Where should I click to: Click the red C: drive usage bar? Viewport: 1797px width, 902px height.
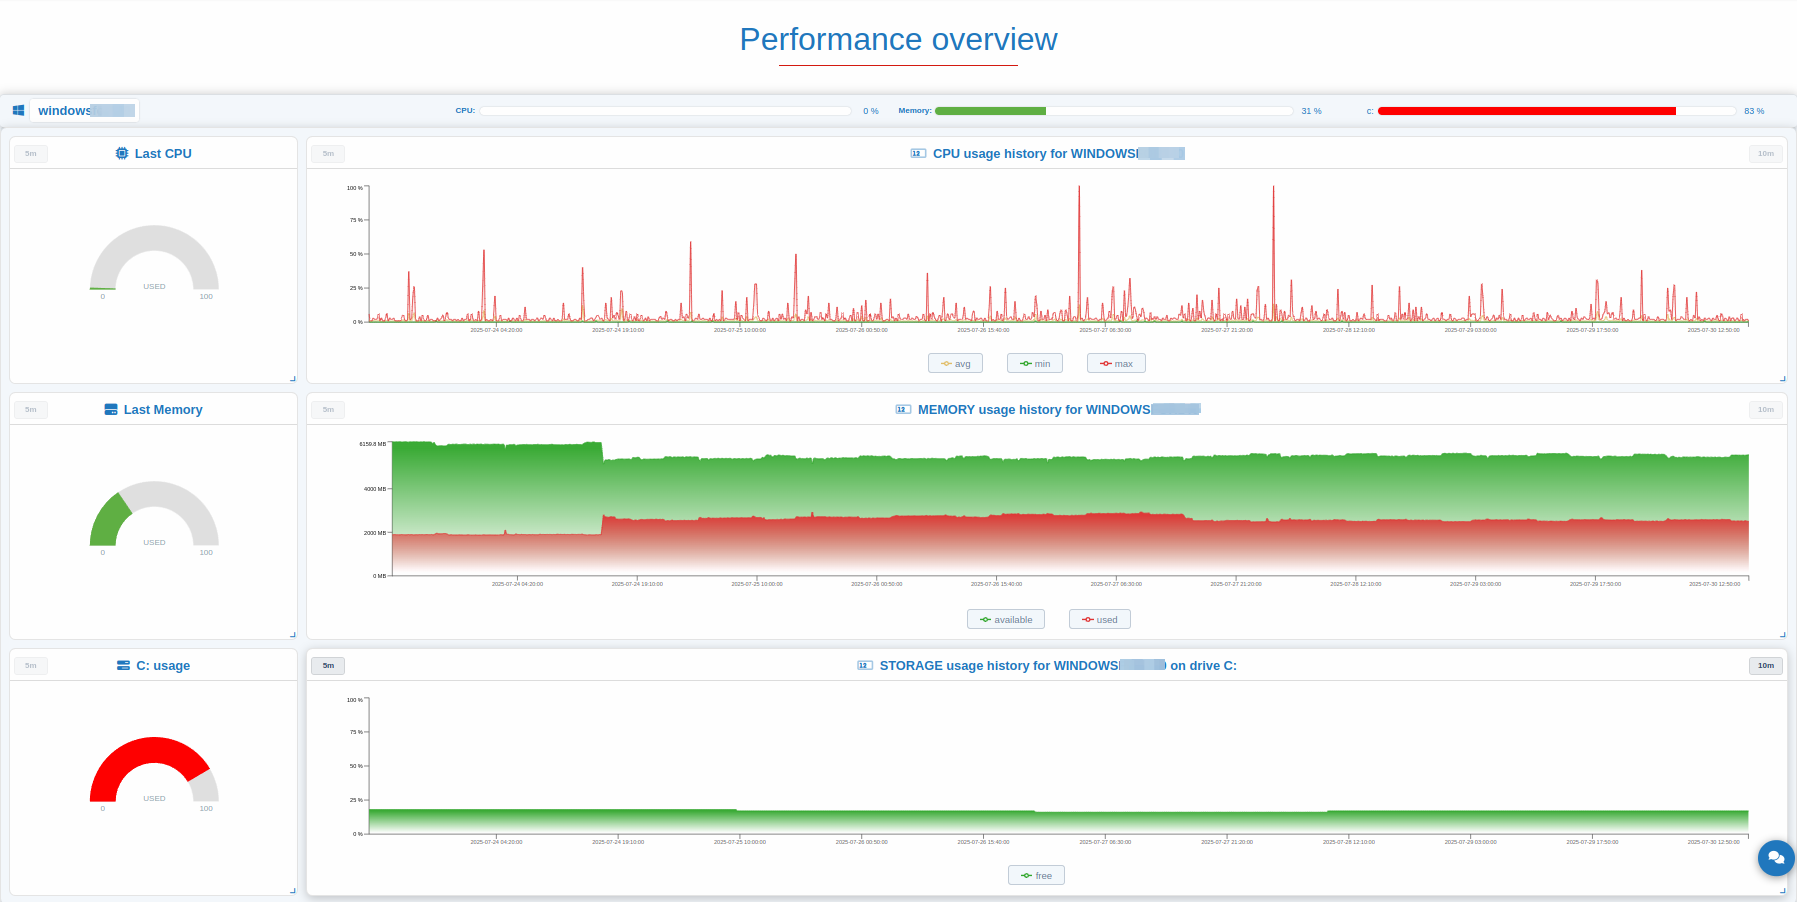coord(1526,111)
